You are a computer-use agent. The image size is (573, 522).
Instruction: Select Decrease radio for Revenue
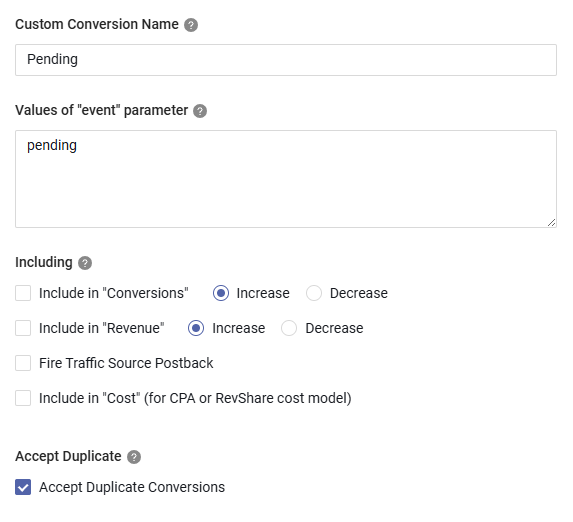click(x=289, y=328)
